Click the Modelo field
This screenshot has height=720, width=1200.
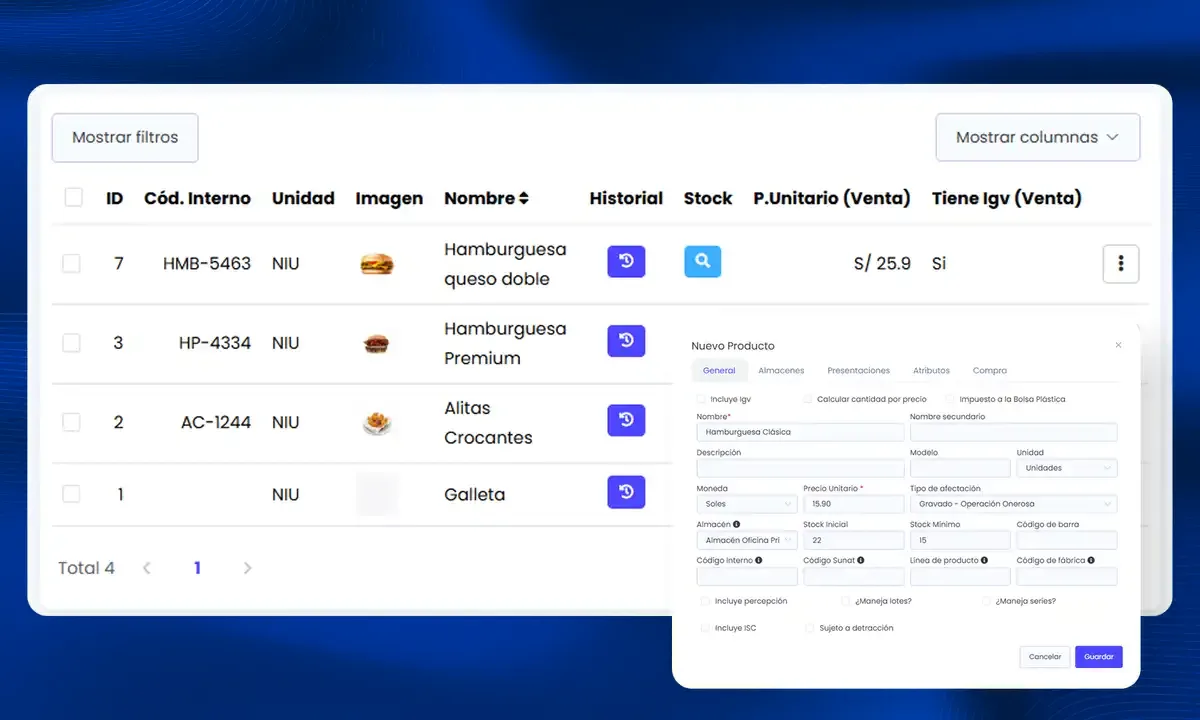960,468
